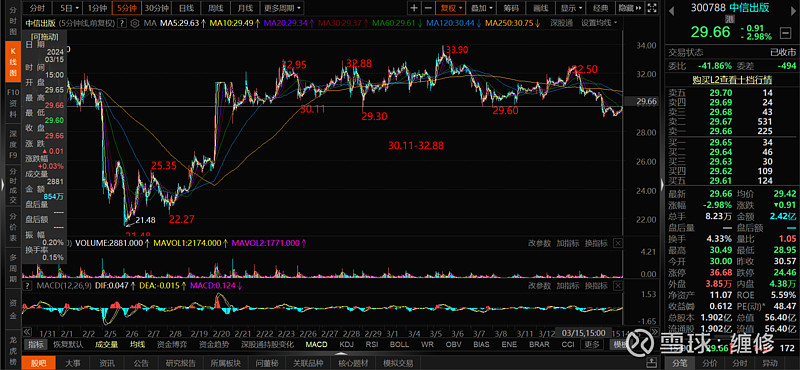This screenshot has height=370, width=800.
Task: Click the 筹码 button
Action: (511, 8)
